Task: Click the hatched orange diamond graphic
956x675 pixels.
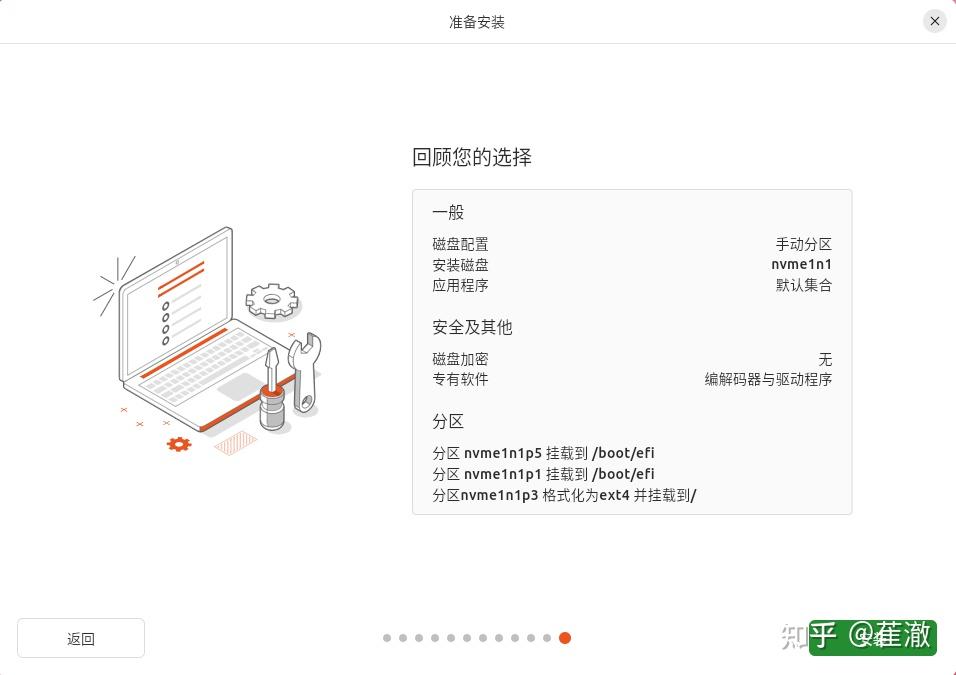Action: 235,443
